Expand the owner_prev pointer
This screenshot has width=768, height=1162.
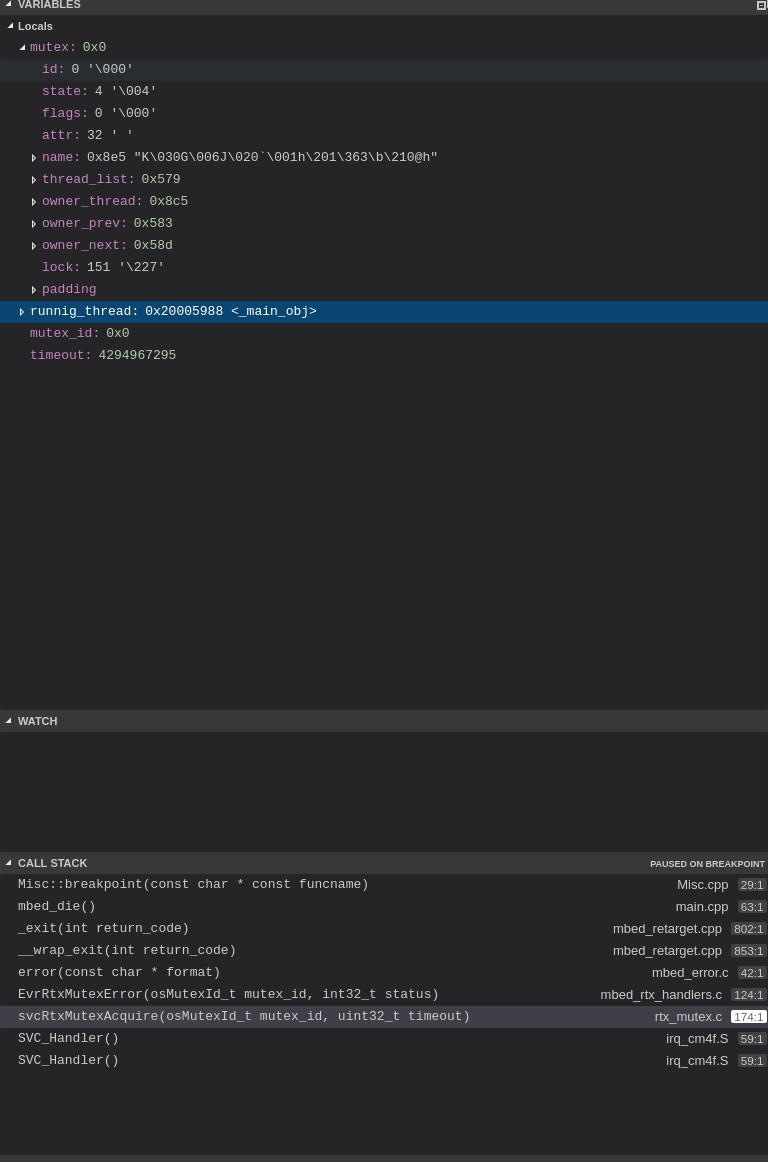34,224
